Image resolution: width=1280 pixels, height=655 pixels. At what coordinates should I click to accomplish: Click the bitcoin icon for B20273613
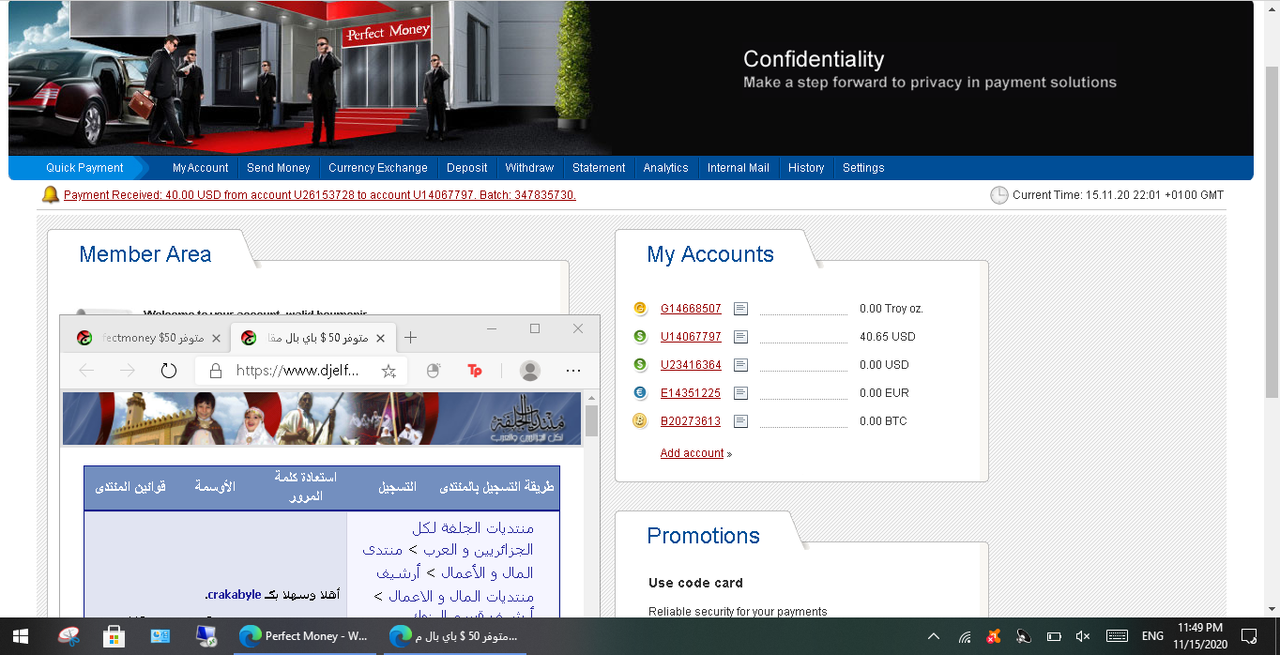(x=640, y=421)
